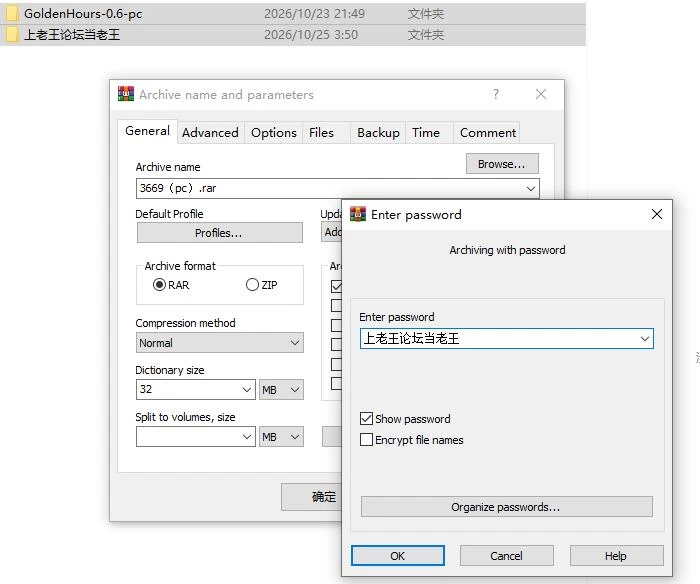Expand the Archive name dropdown arrow
The width and height of the screenshot is (700, 584).
[530, 188]
